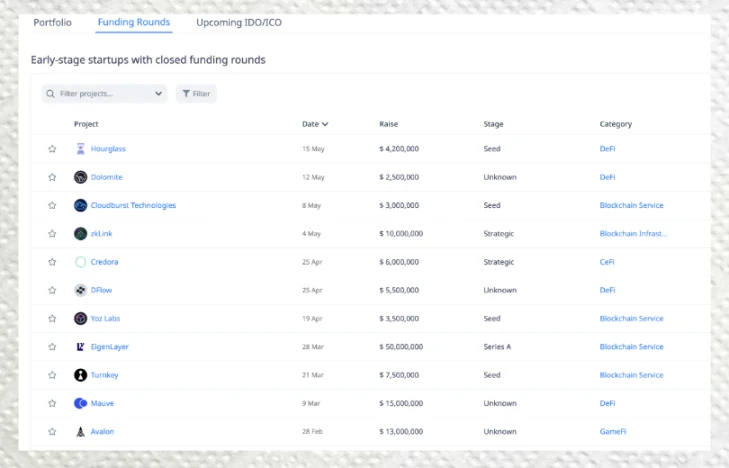
Task: Click Blockchain Service category in EigenLayer row
Action: point(631,347)
